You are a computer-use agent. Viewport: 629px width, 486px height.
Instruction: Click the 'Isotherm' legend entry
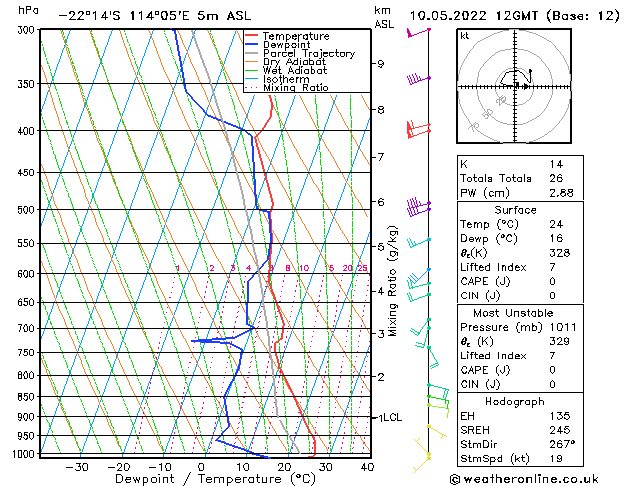286,79
